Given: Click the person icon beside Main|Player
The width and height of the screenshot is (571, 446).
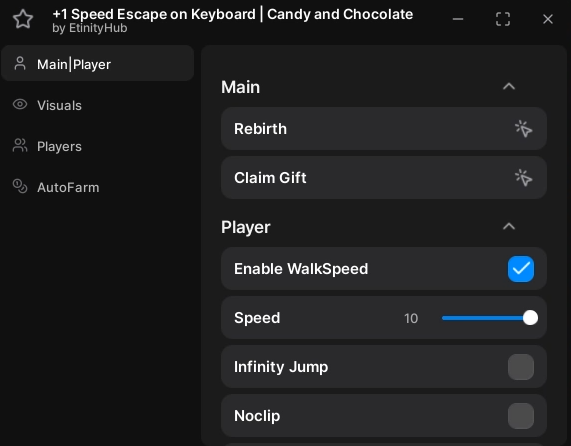Looking at the screenshot, I should (x=20, y=63).
